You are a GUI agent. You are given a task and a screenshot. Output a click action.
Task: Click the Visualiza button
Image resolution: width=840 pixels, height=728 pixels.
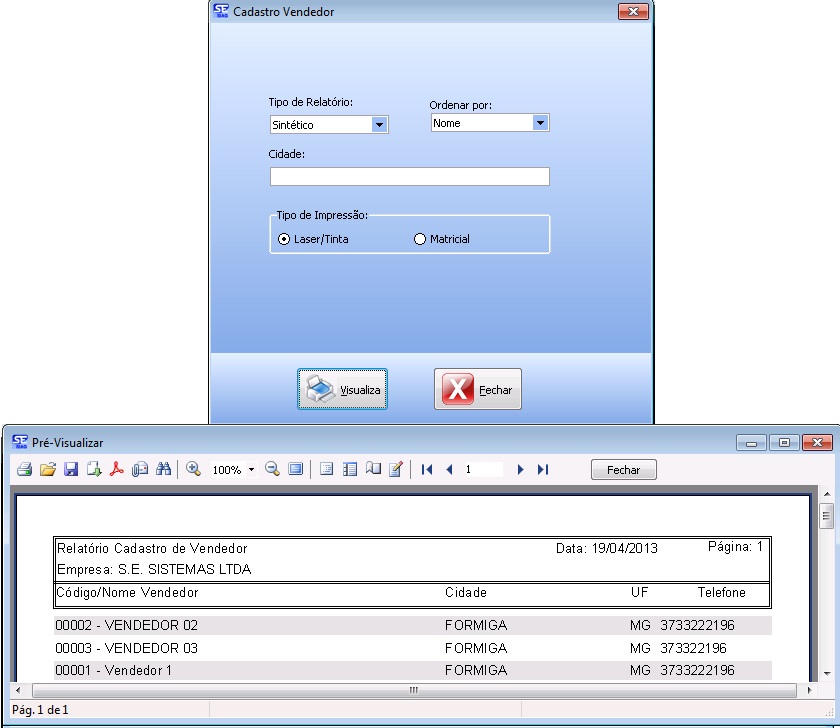(342, 390)
